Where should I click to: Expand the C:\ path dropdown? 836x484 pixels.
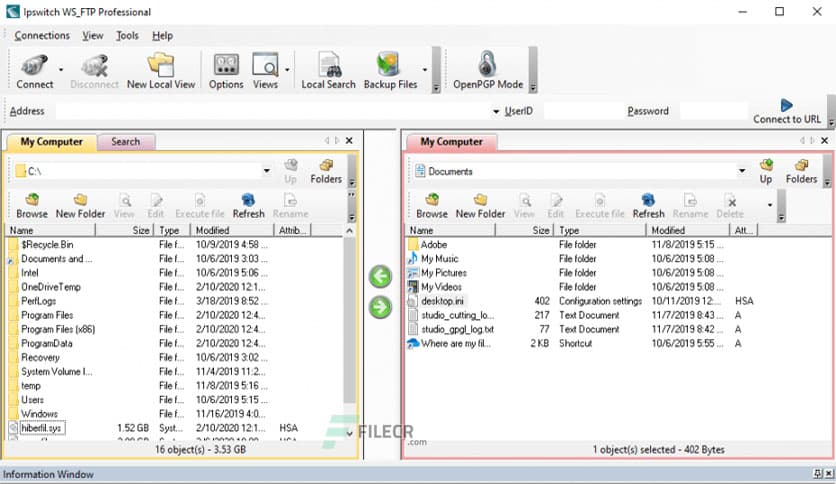pyautogui.click(x=267, y=171)
